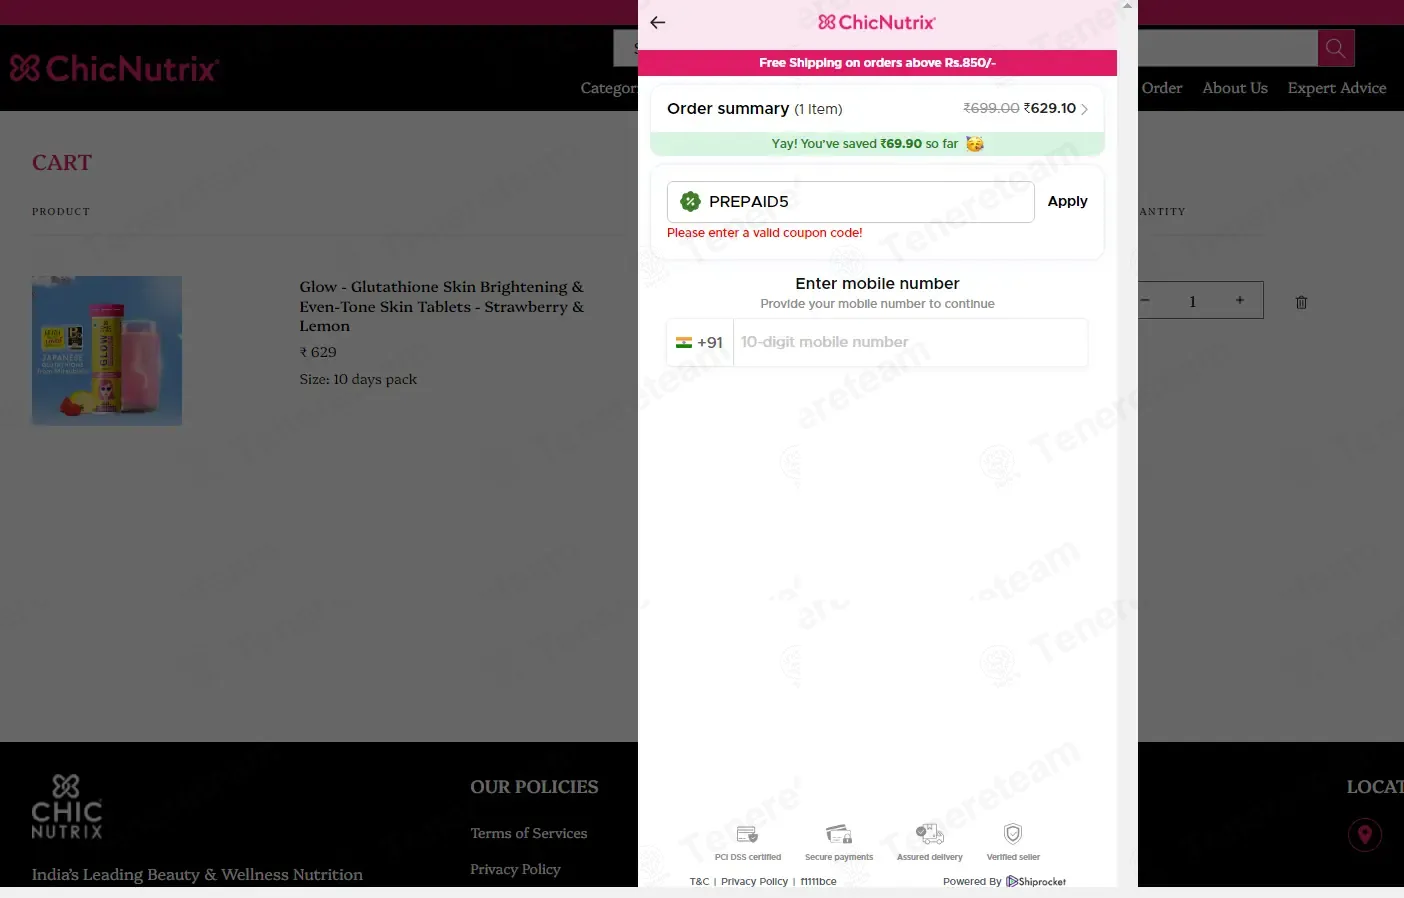Click the ChicNutrix site logo in header
This screenshot has height=898, width=1404.
coord(114,68)
